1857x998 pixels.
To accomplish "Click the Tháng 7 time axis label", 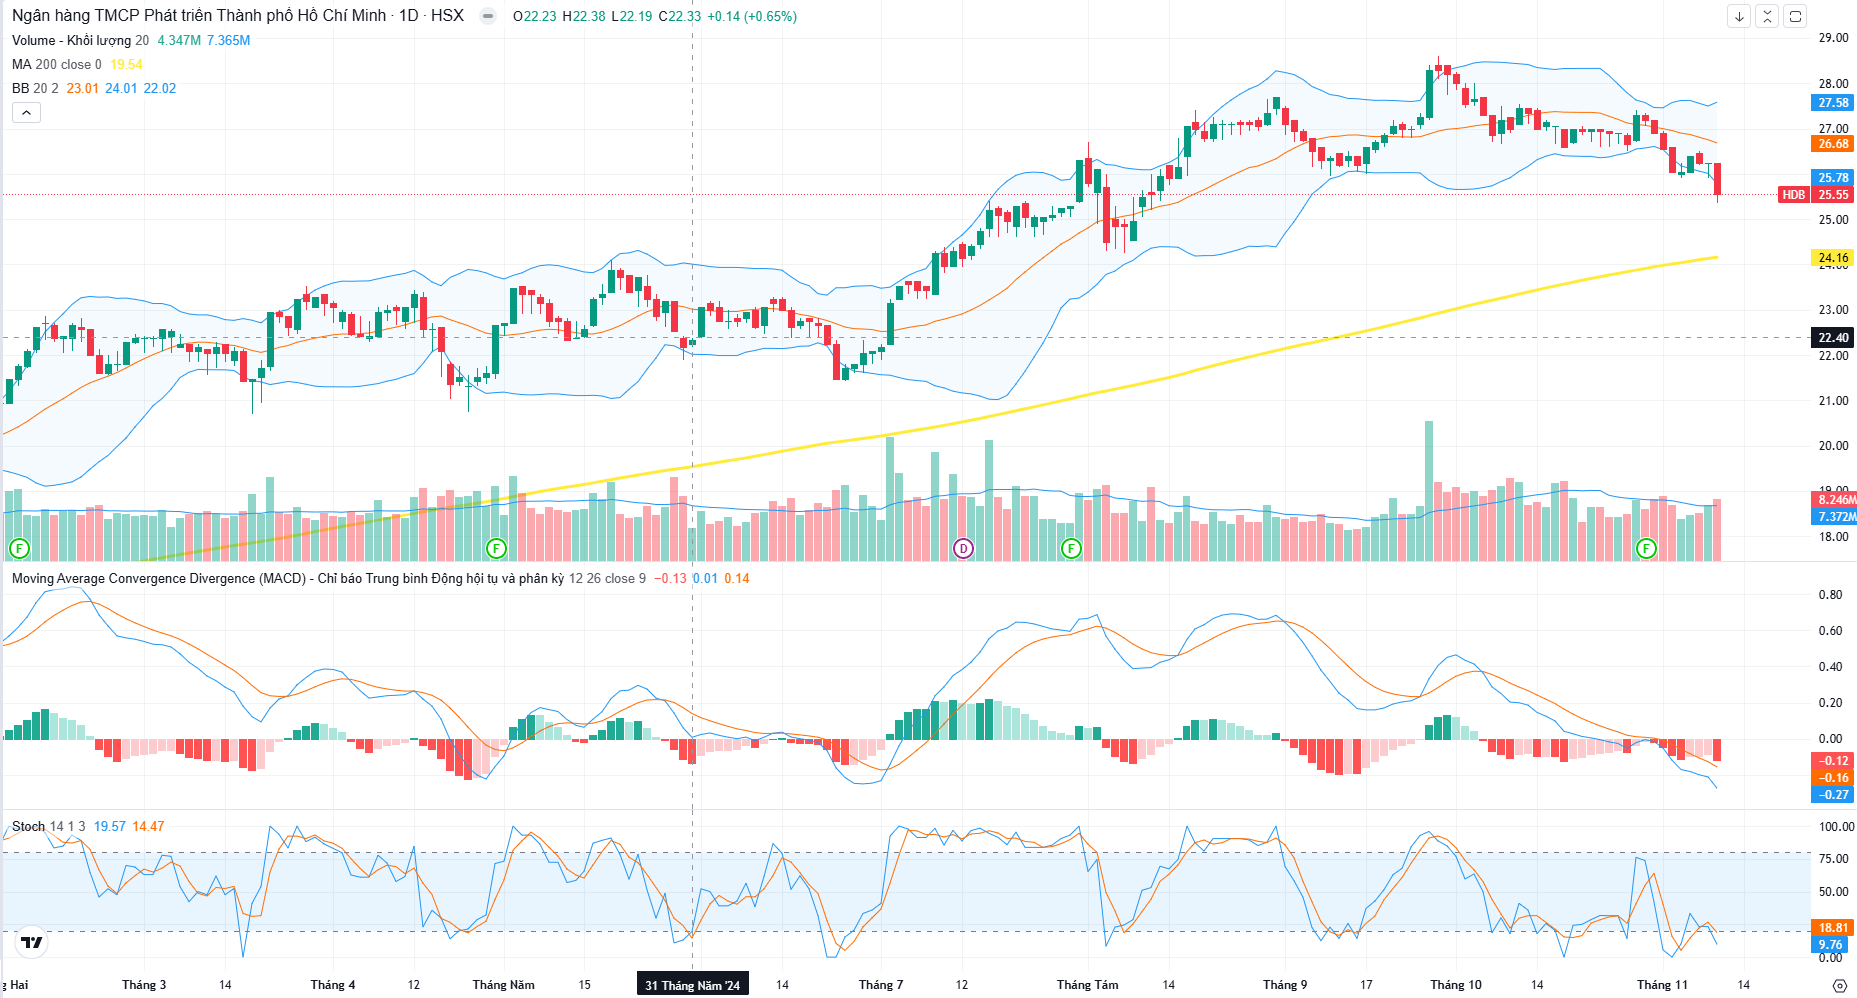I will 881,985.
